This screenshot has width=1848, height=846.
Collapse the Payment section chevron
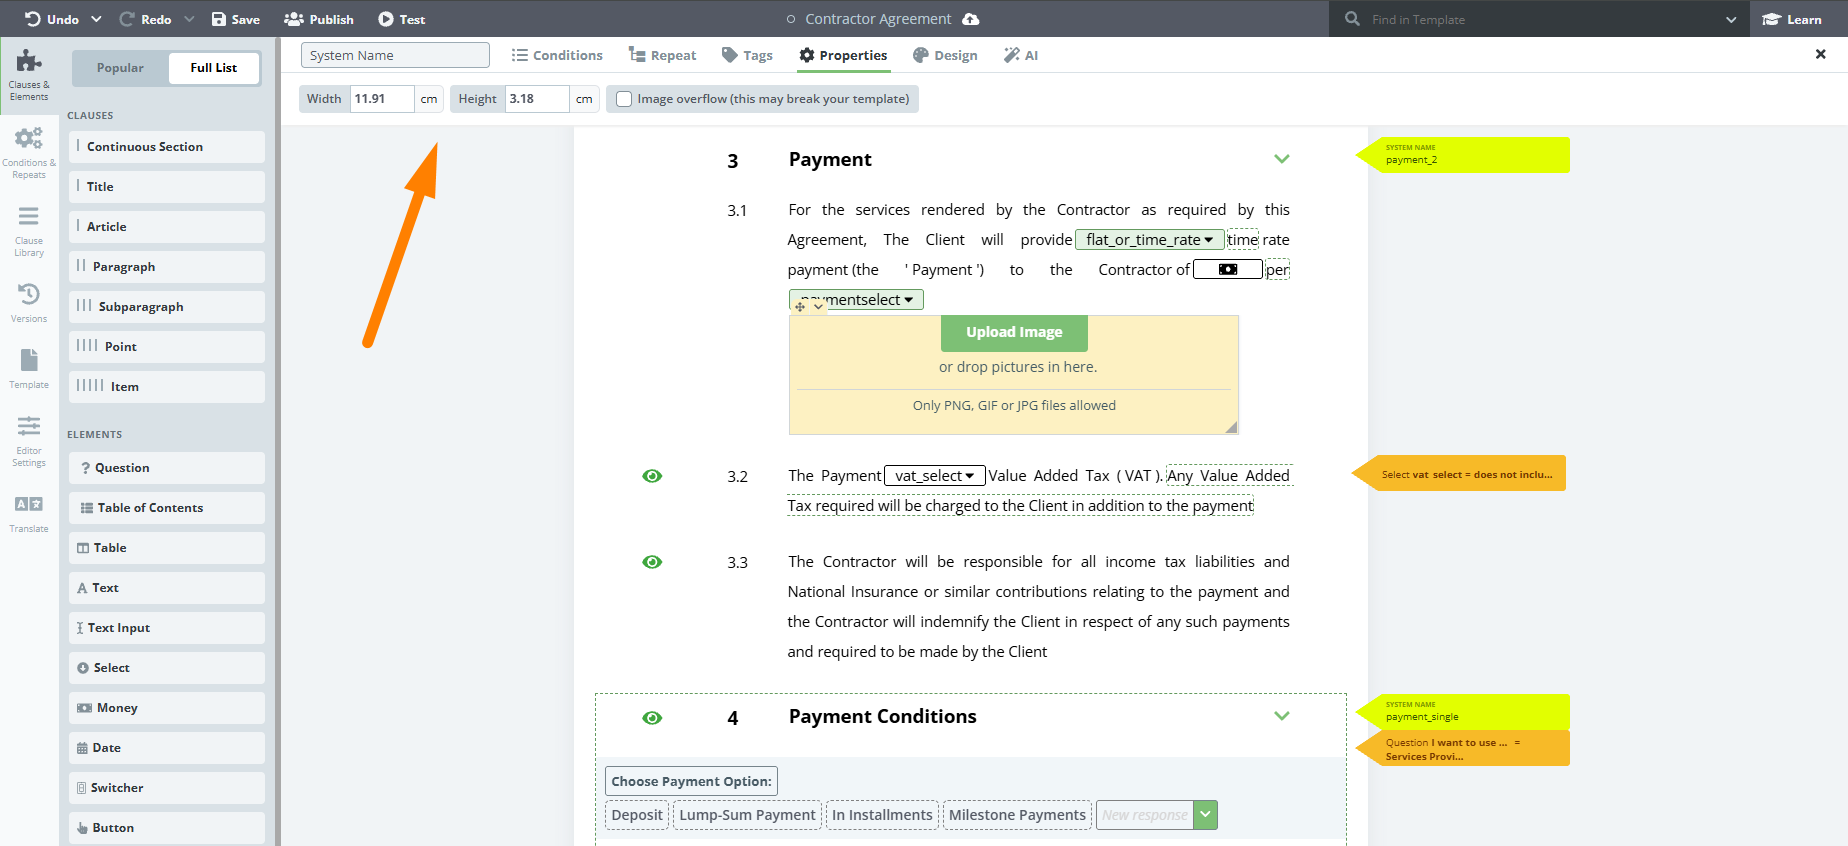[x=1282, y=159]
